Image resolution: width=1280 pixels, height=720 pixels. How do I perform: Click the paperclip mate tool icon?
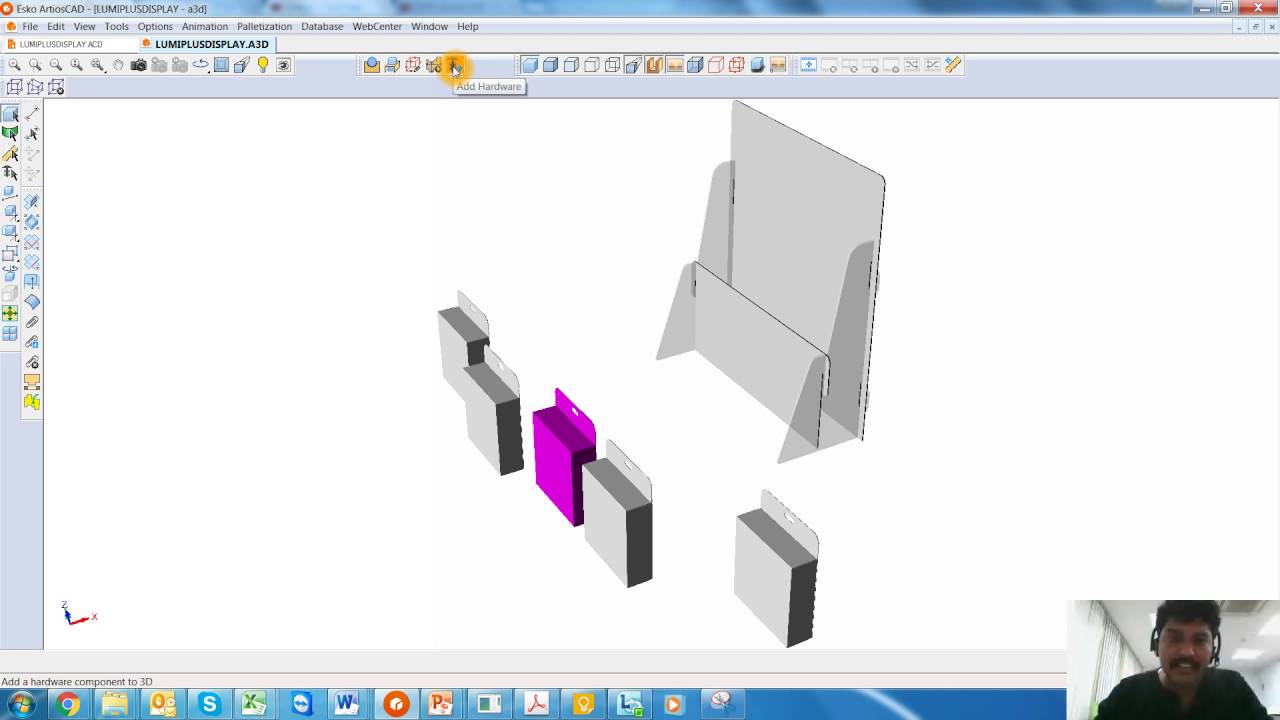click(x=32, y=321)
